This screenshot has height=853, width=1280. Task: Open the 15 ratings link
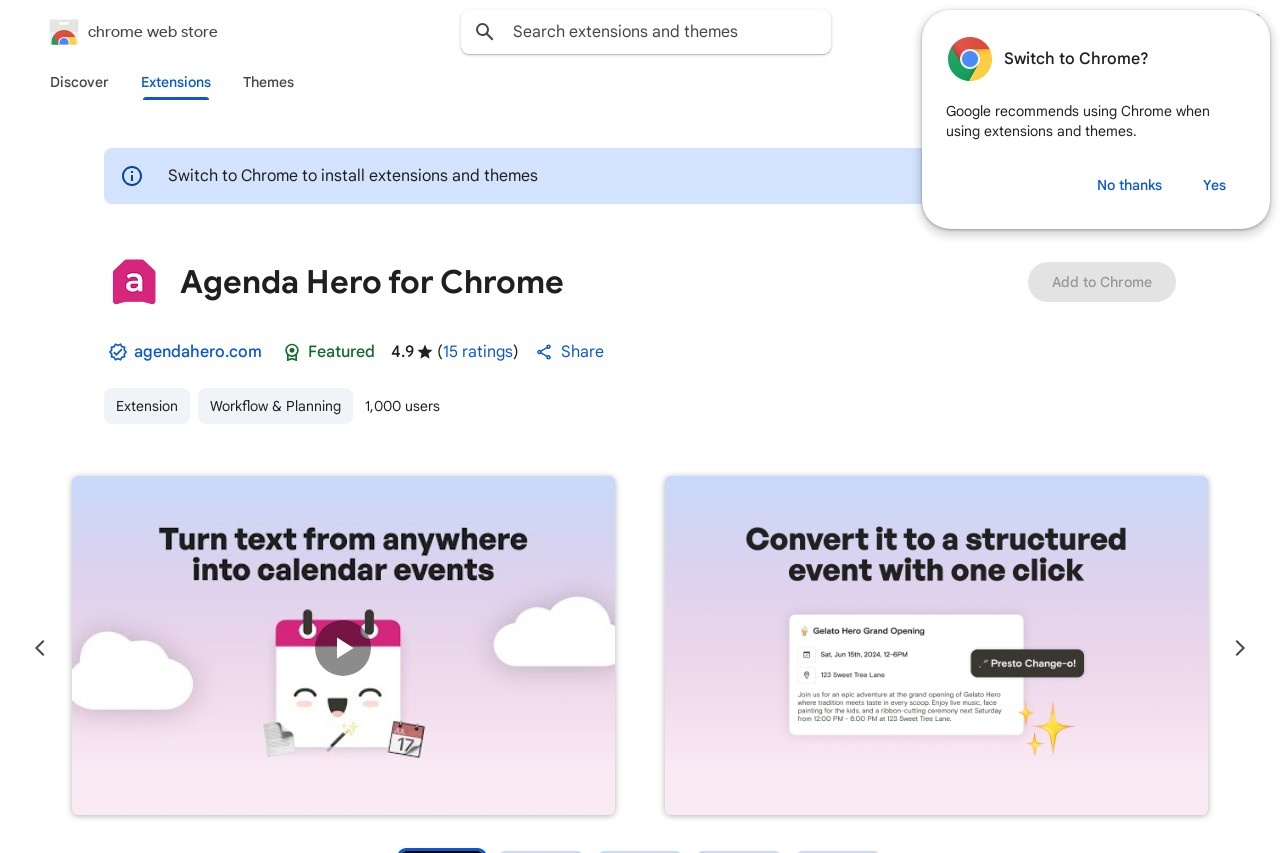pos(478,352)
